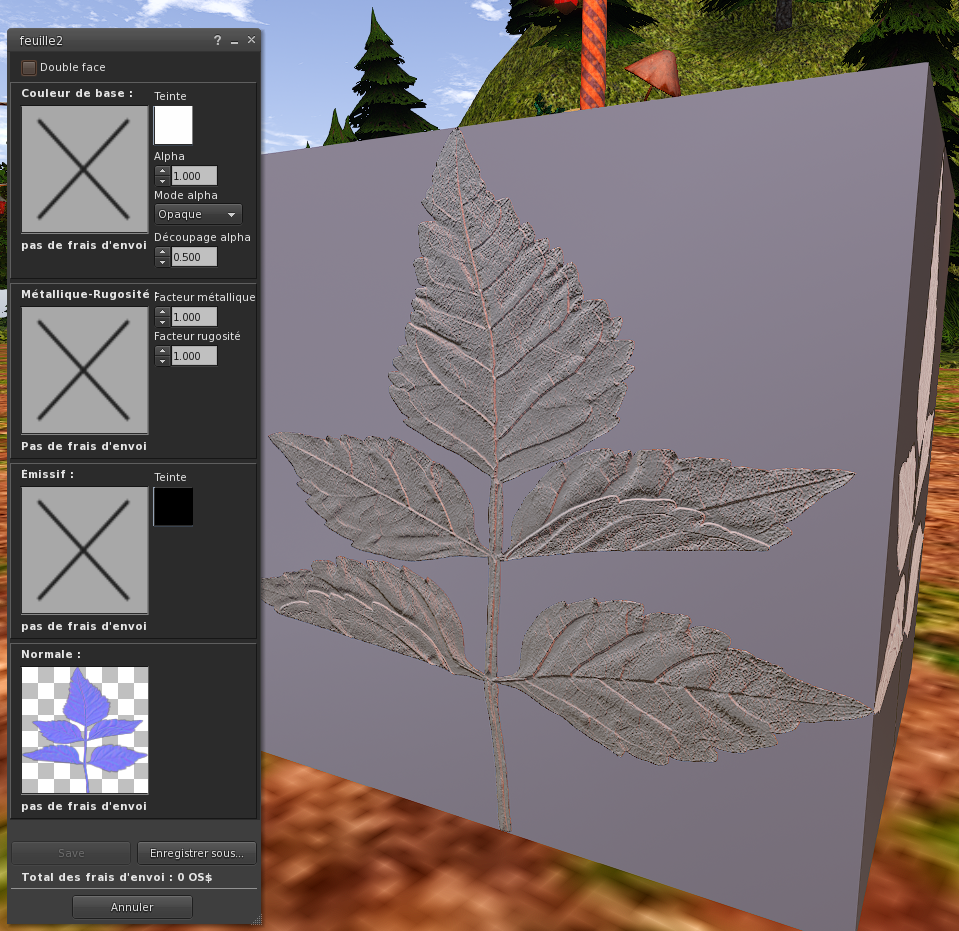Open the Mode alpha Opaque dropdown

click(198, 214)
